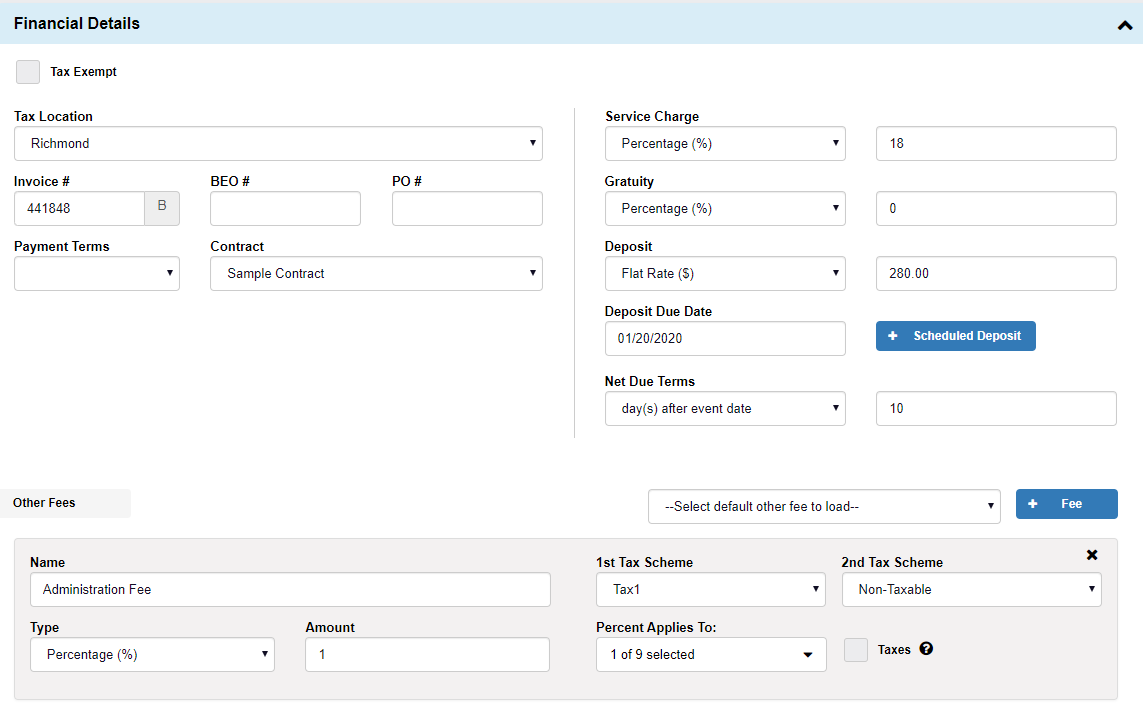
Task: Click the fee Name field Administration Fee
Action: tap(290, 590)
